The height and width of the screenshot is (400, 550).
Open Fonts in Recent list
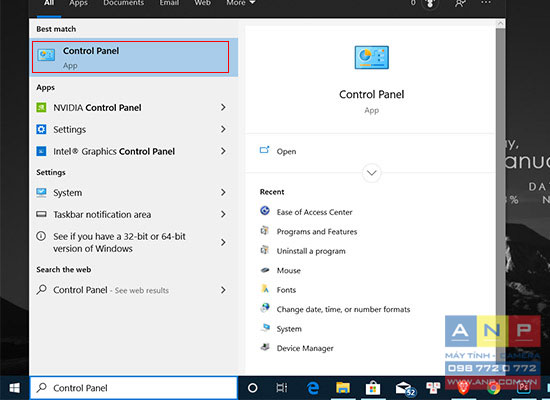click(x=286, y=290)
